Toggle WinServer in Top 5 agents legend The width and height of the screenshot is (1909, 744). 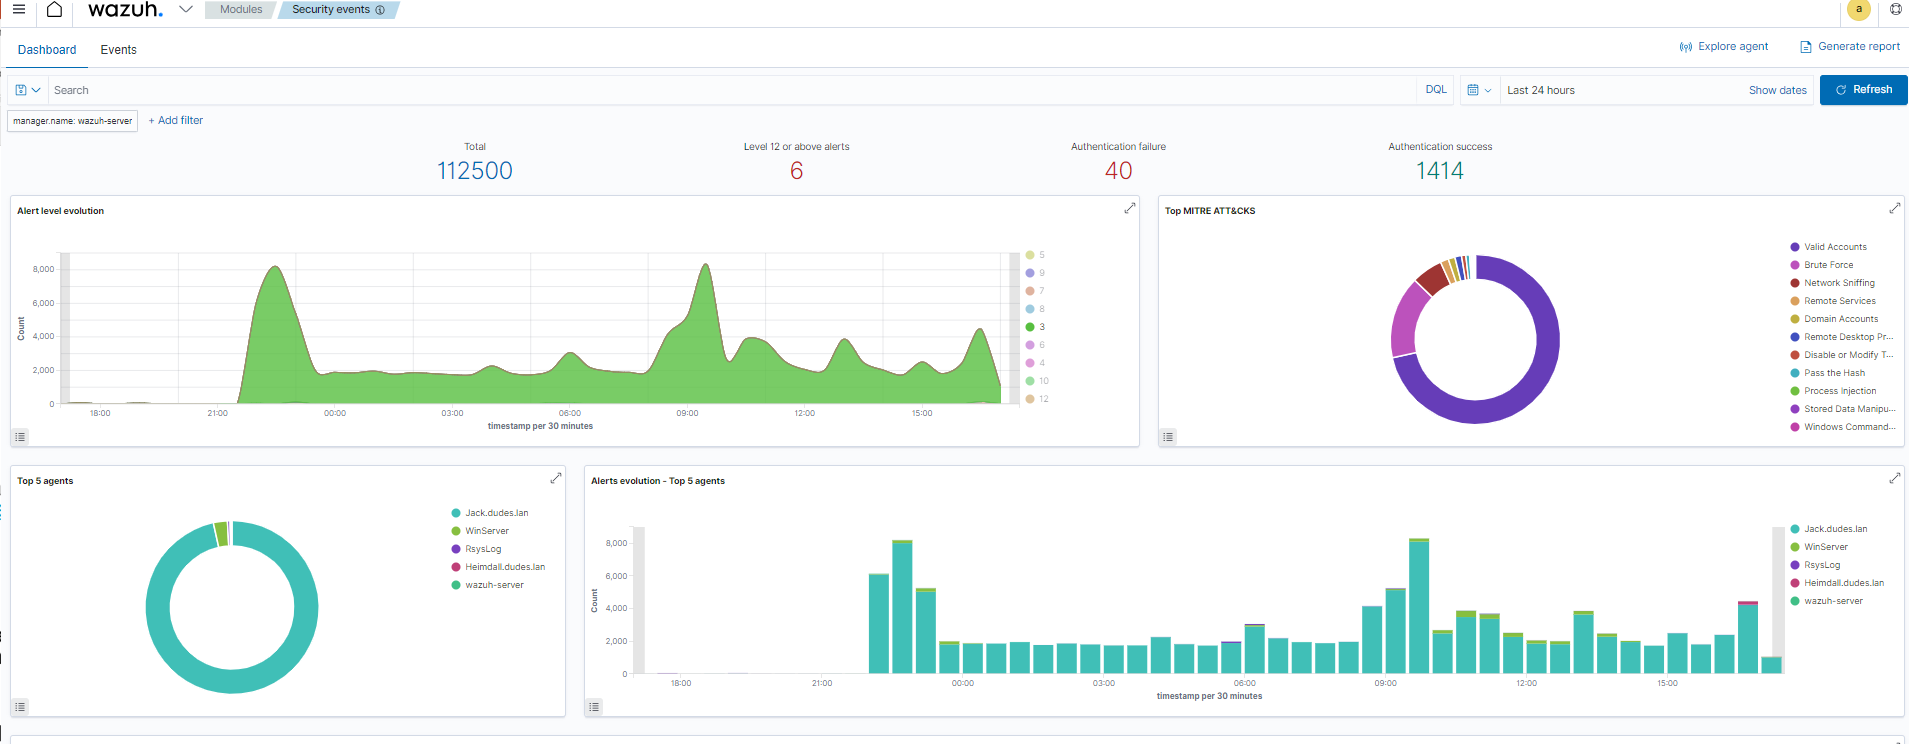click(x=486, y=531)
